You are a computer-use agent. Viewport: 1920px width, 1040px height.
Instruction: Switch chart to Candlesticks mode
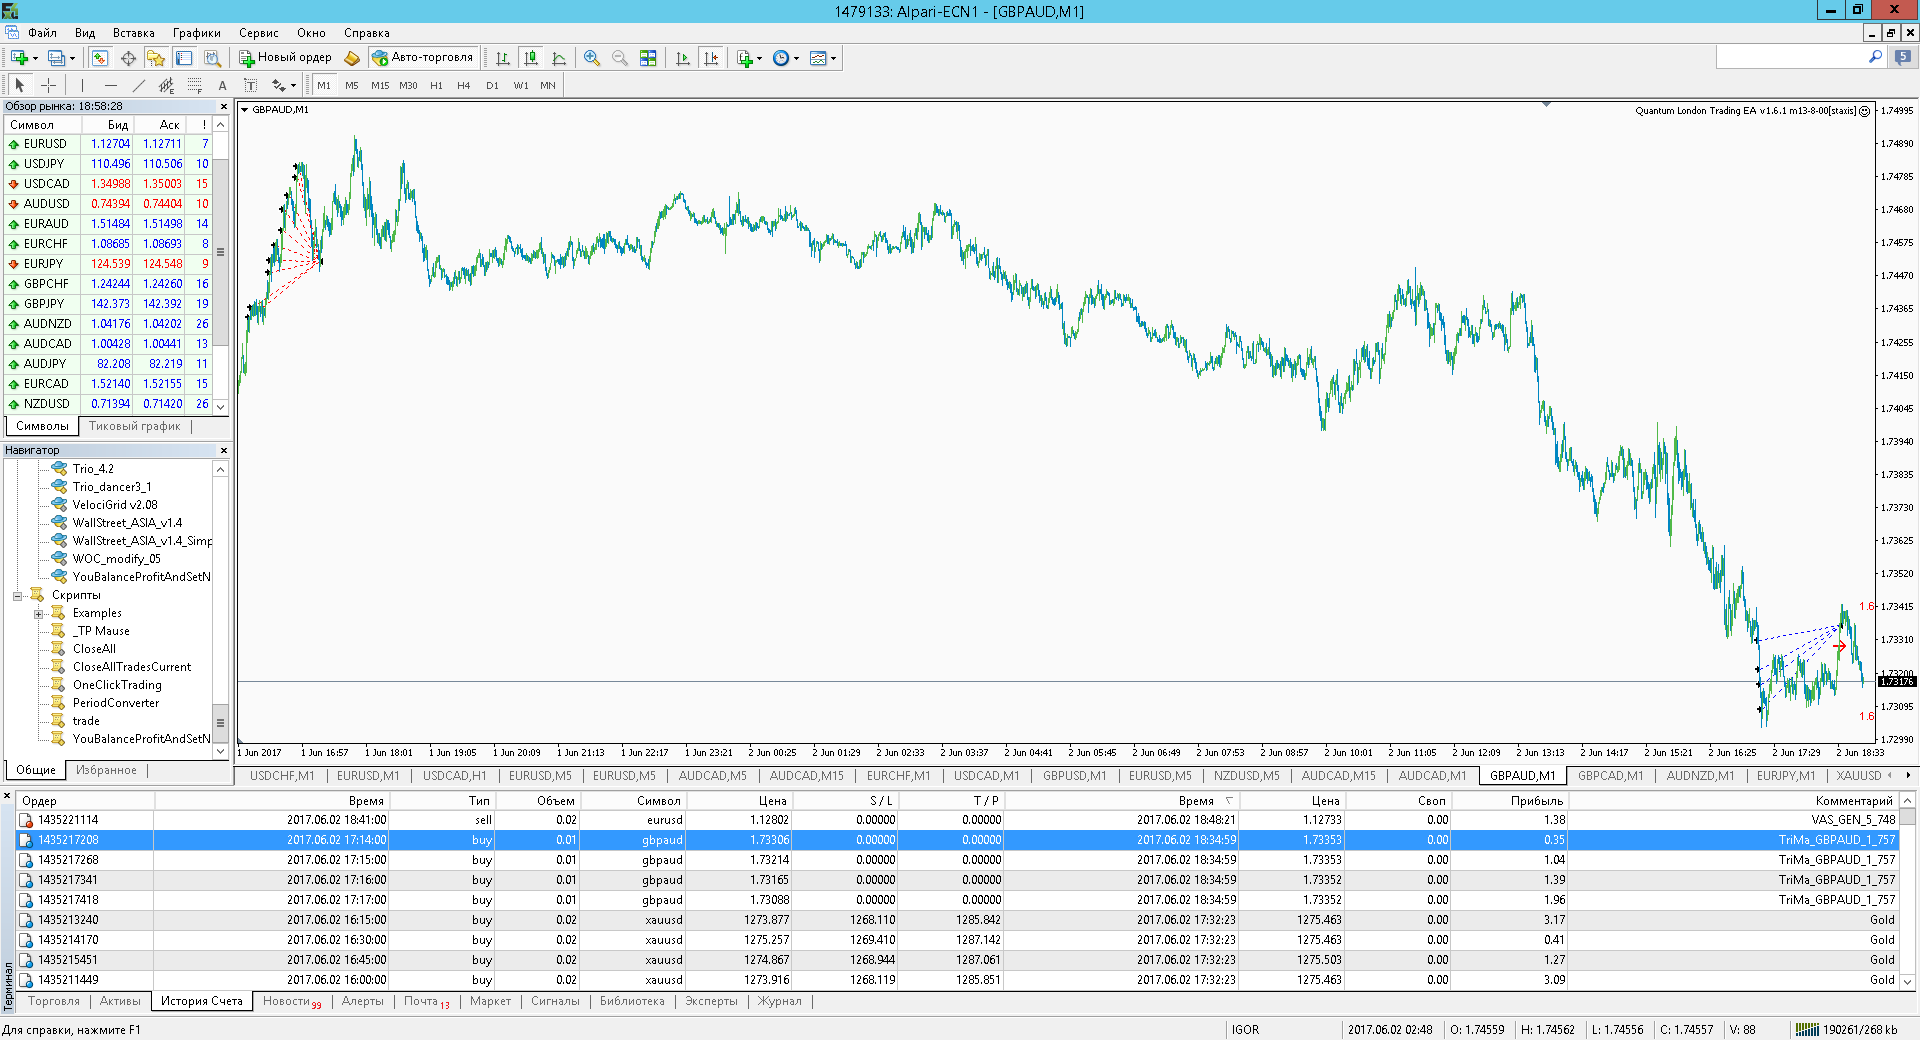(x=531, y=58)
